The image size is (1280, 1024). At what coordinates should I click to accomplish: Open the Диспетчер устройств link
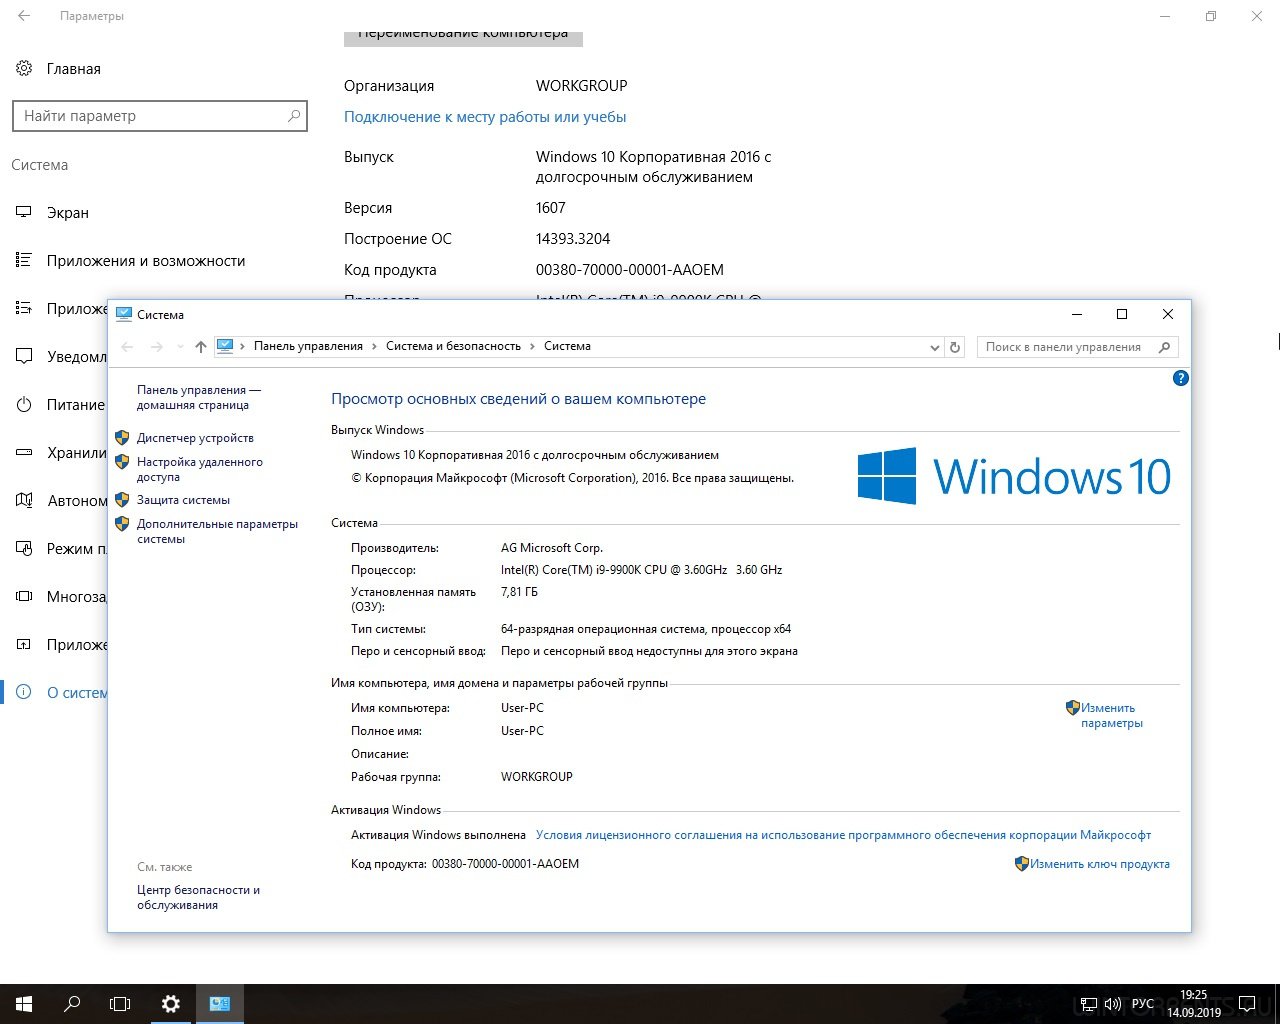(195, 438)
